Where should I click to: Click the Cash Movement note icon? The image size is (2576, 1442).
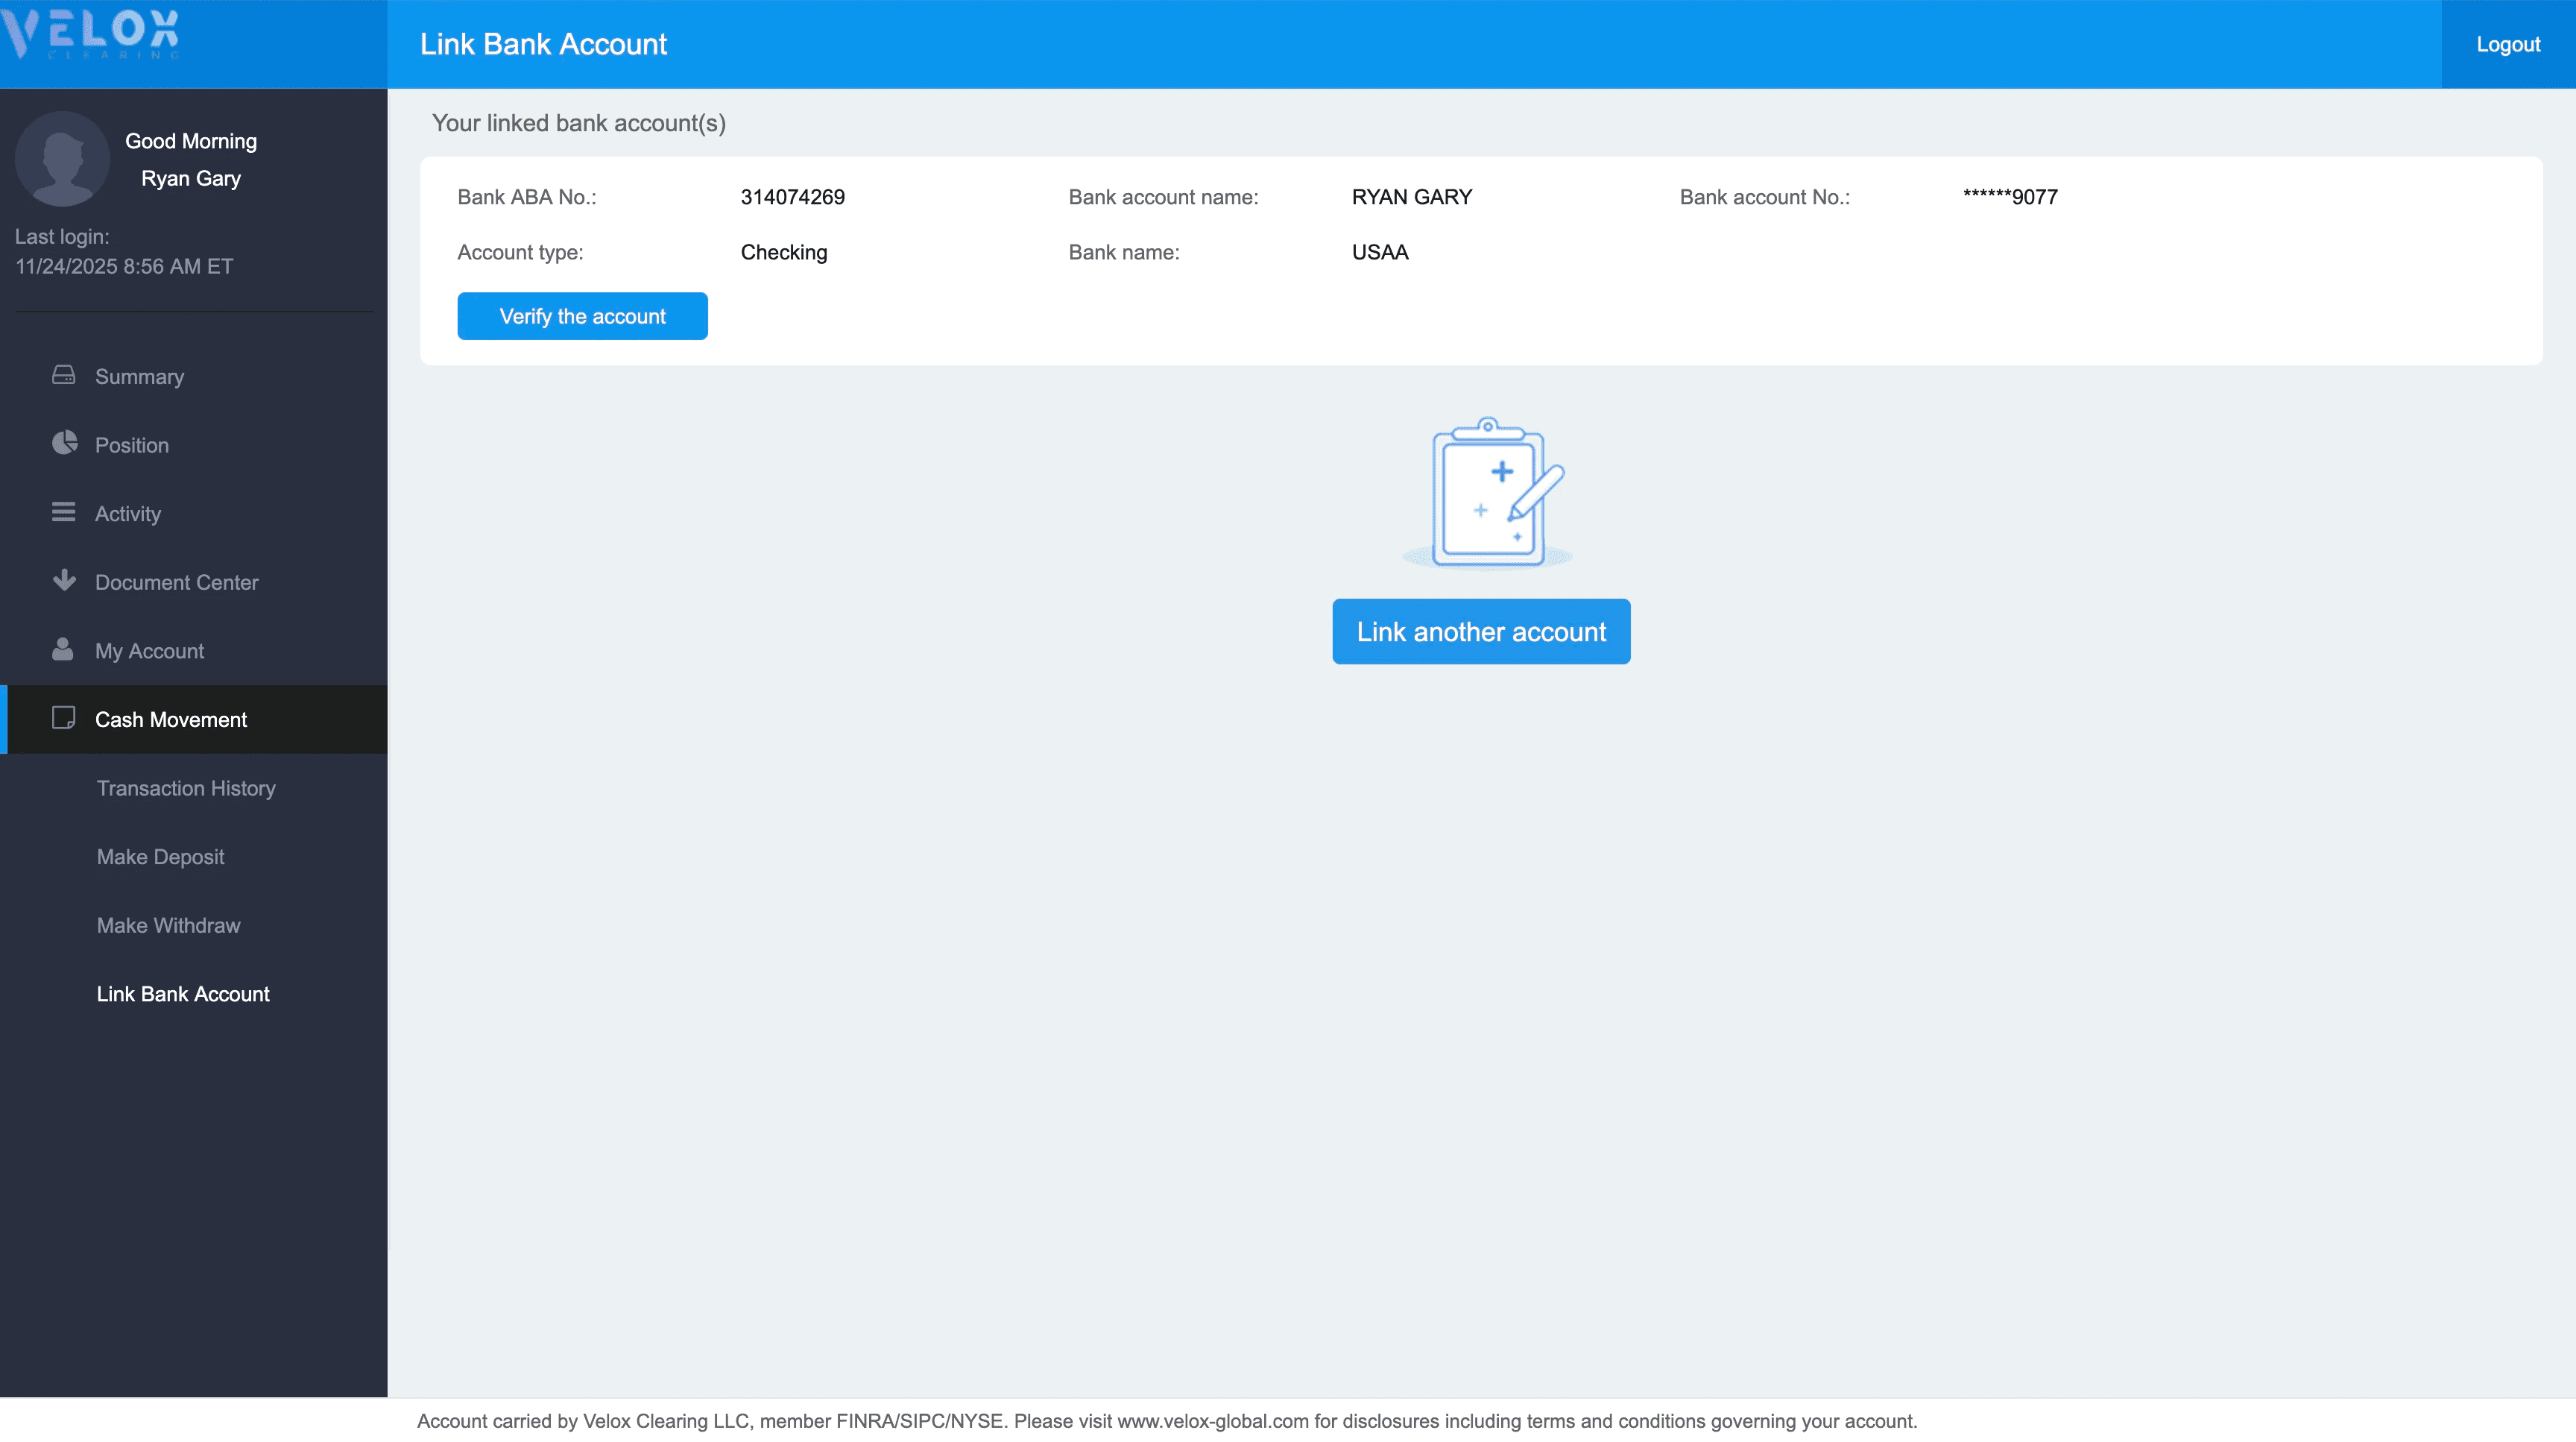[x=64, y=718]
